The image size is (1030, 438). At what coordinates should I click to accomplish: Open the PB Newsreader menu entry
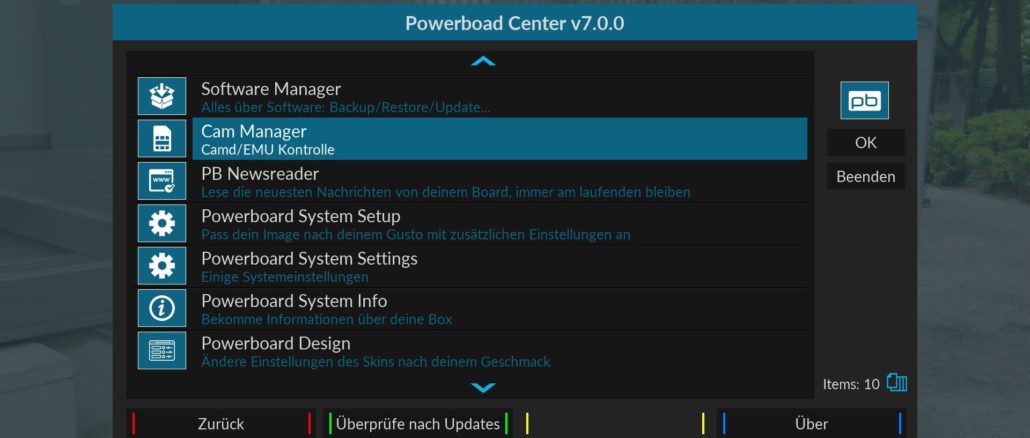click(x=500, y=181)
